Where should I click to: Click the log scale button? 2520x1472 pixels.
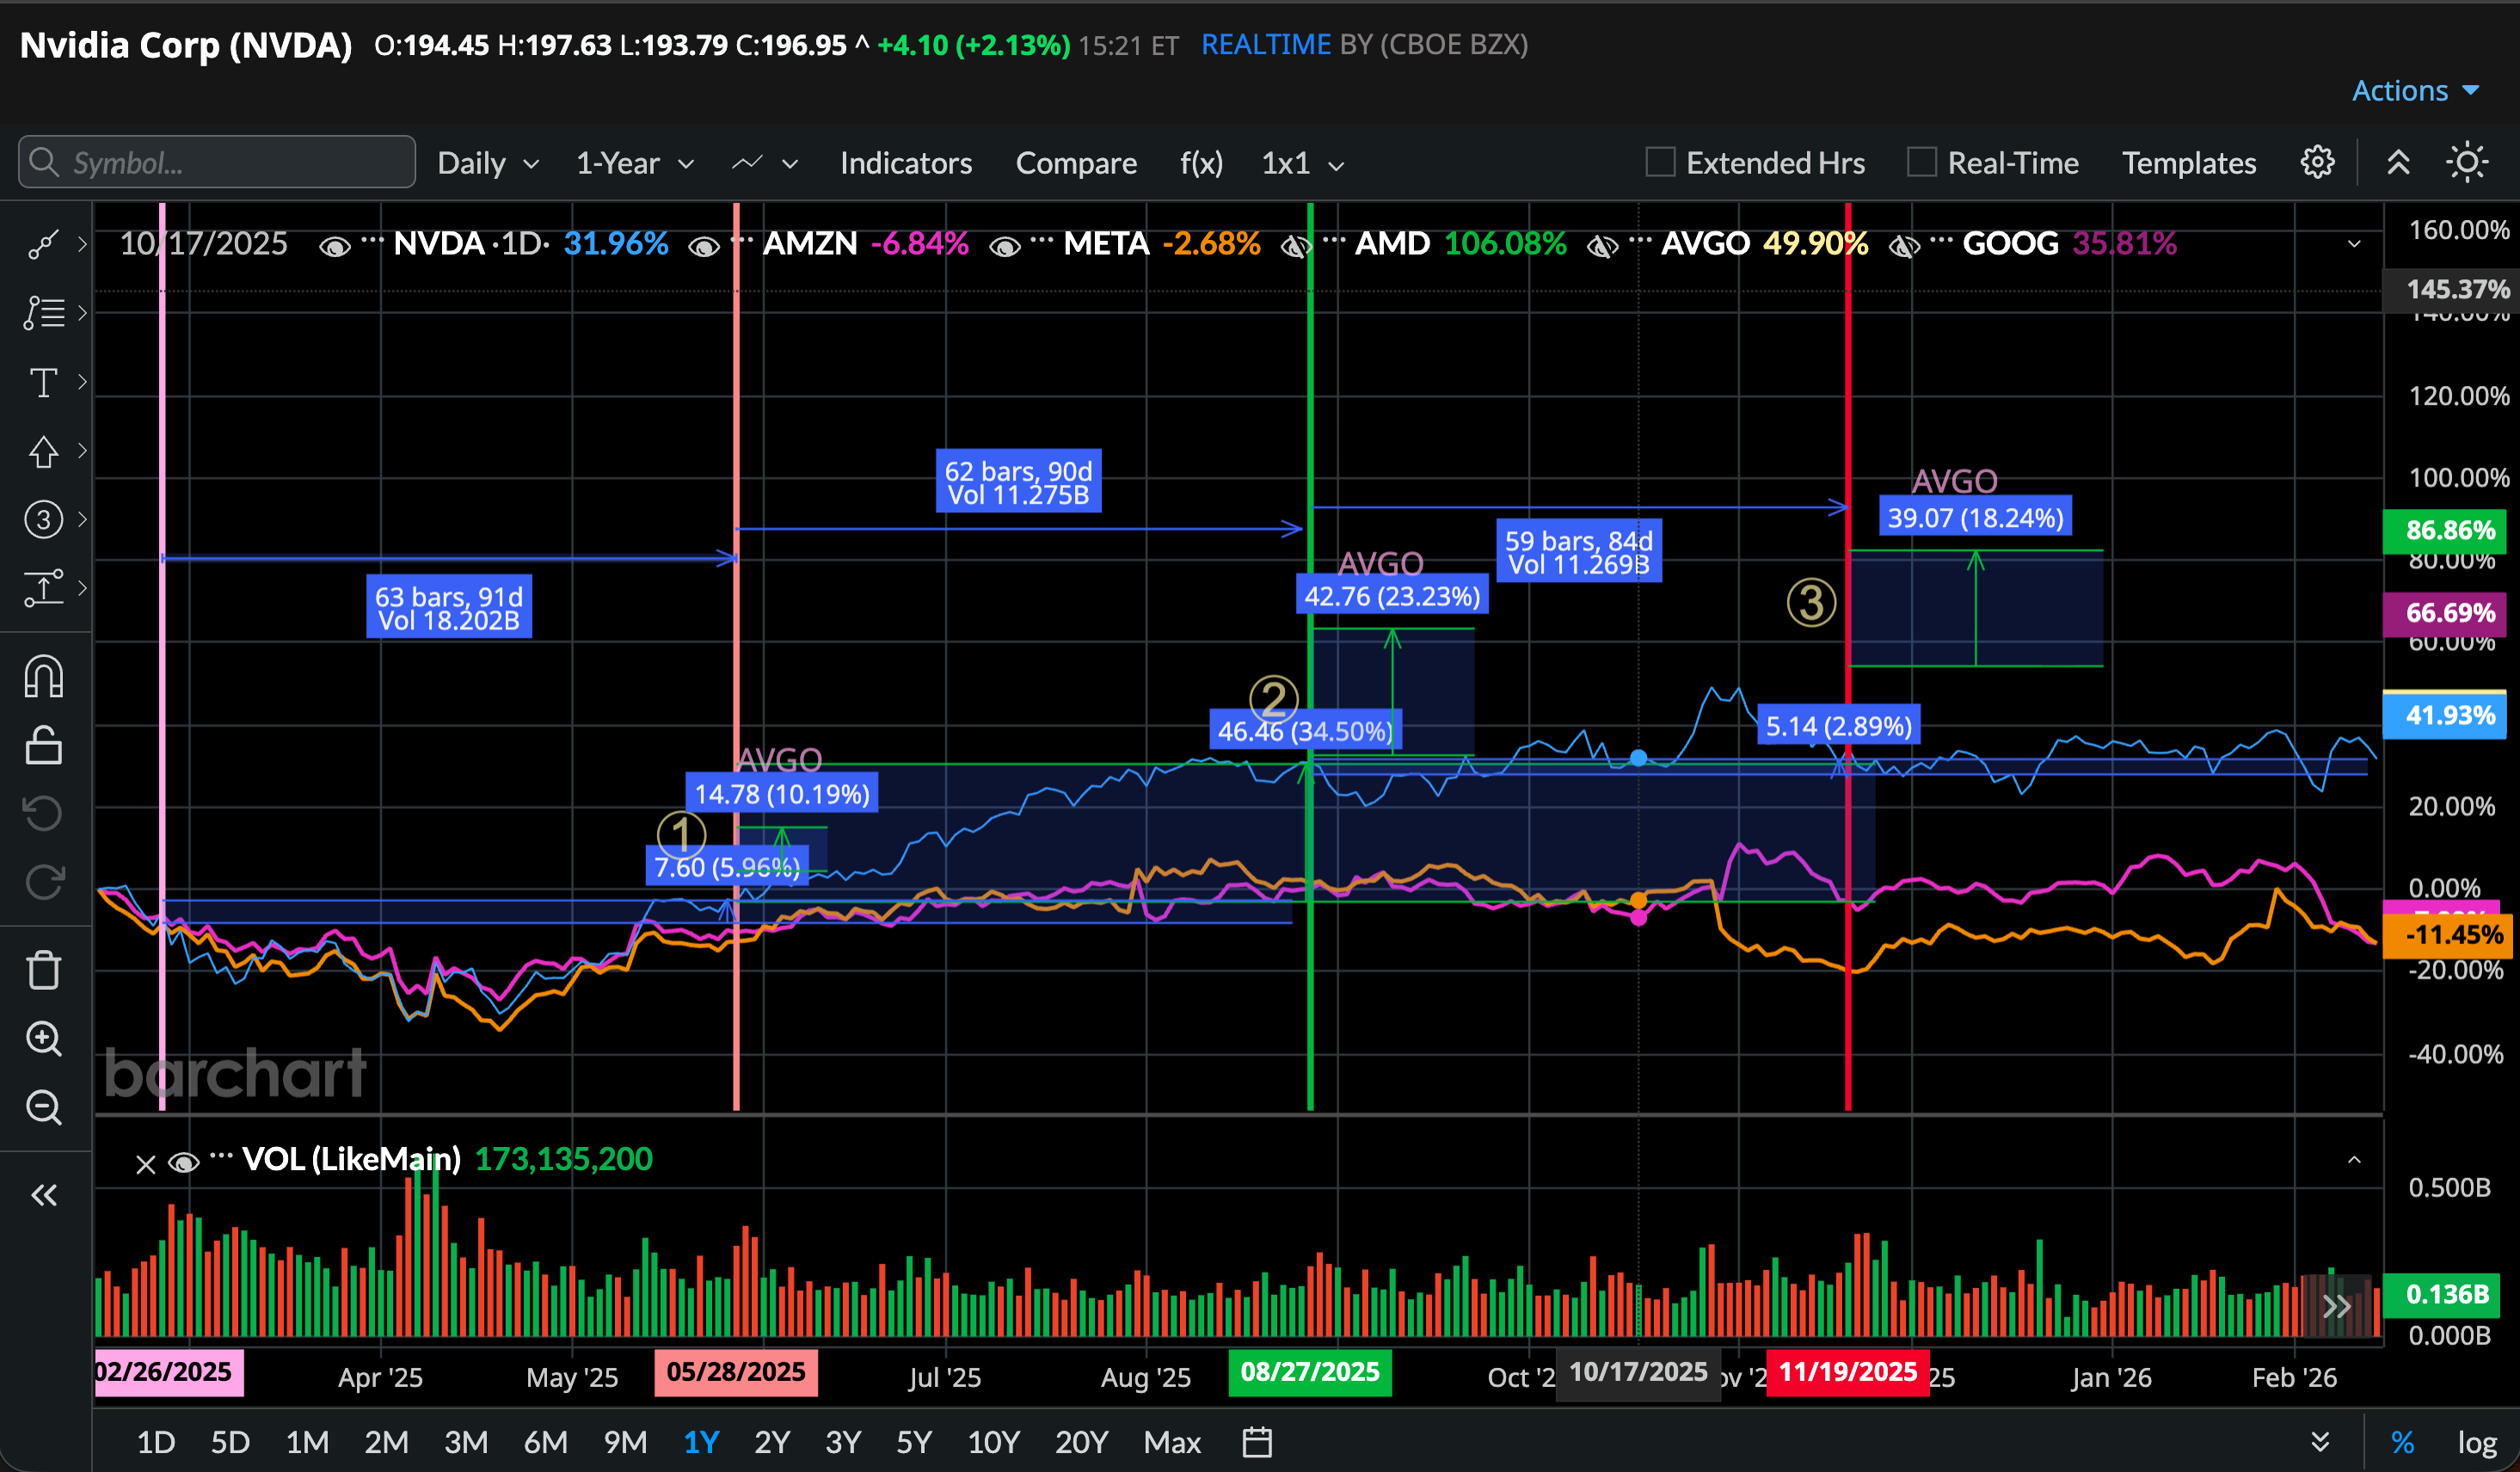coord(2476,1442)
